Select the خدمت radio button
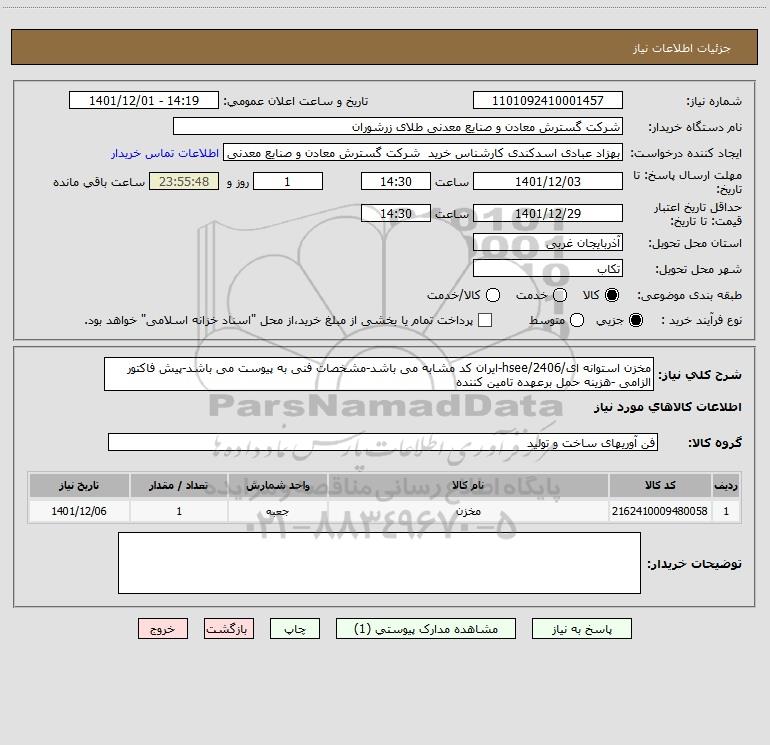The height and width of the screenshot is (745, 770). (560, 295)
